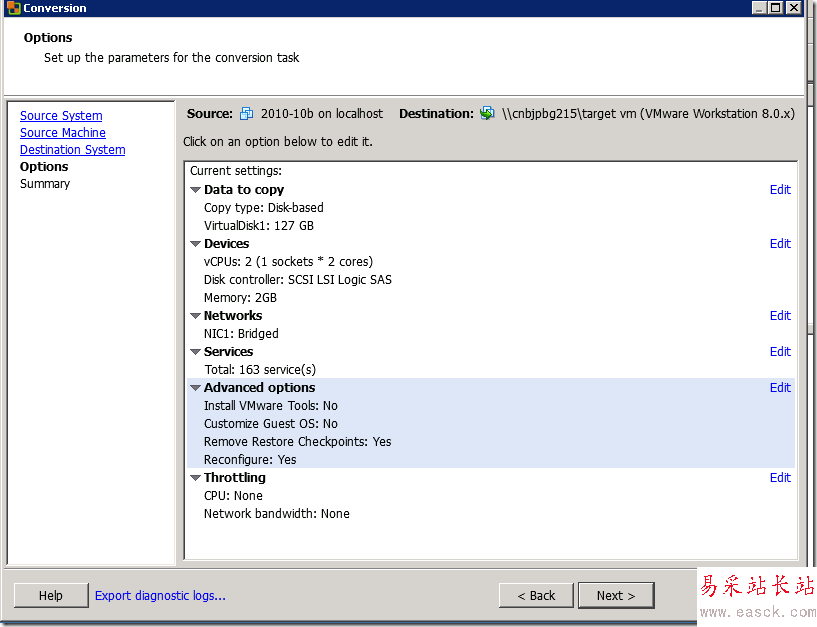Image resolution: width=817 pixels, height=627 pixels.
Task: Select the Throttling heading
Action: [234, 478]
